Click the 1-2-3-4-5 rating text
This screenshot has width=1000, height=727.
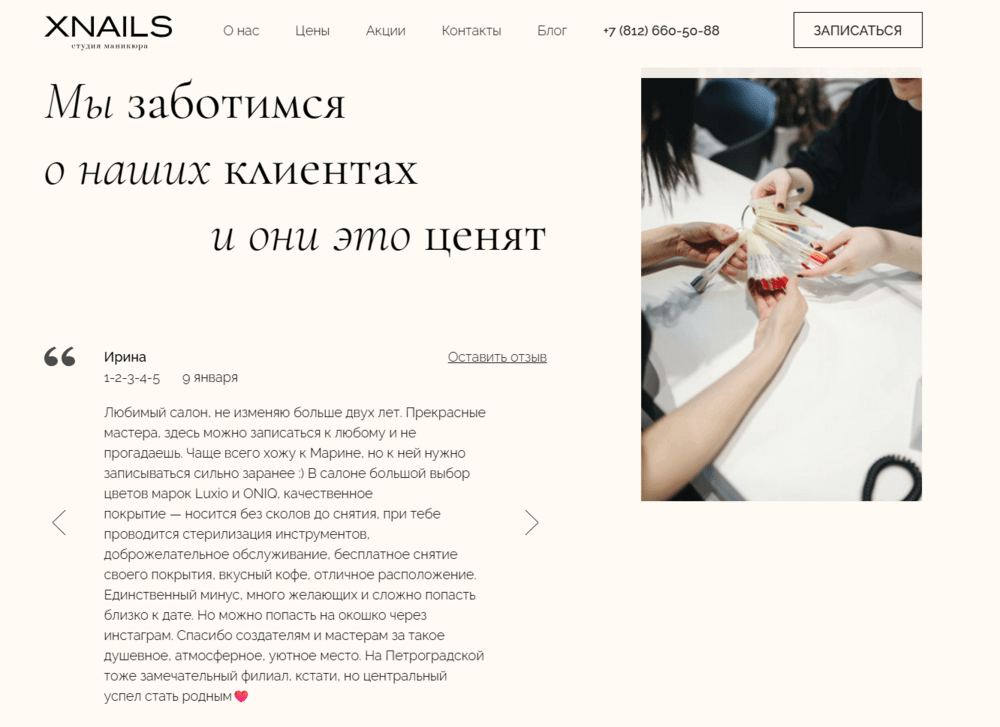(132, 378)
